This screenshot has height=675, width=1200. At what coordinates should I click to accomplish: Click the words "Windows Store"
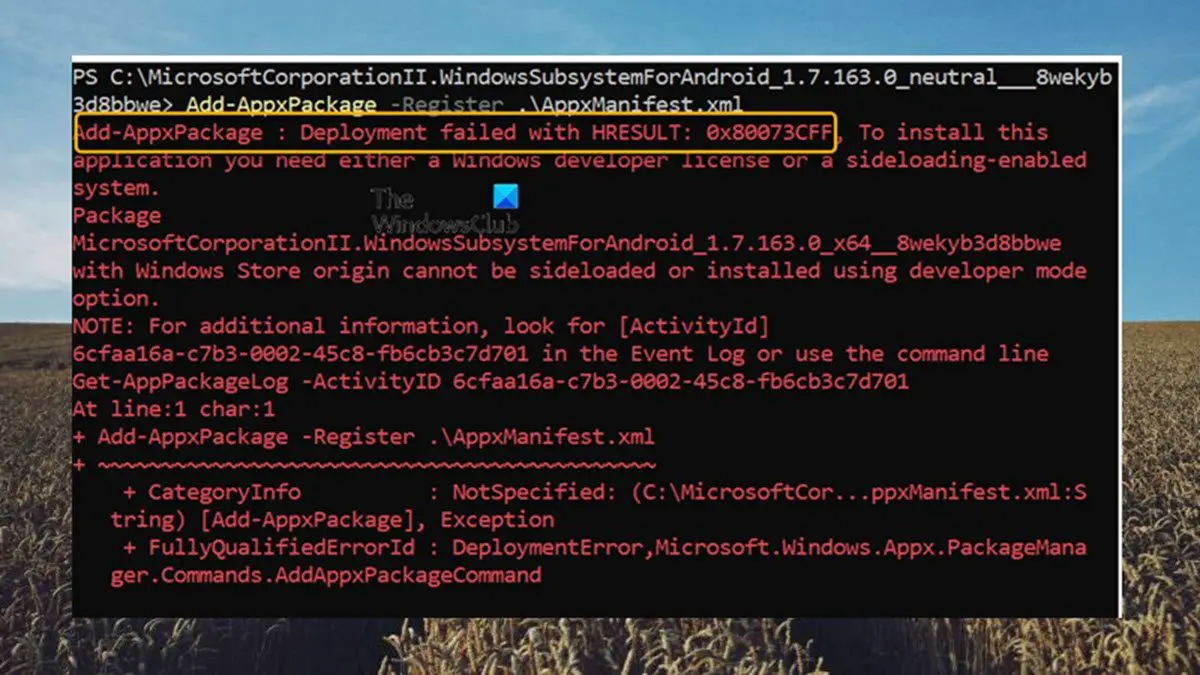point(217,271)
